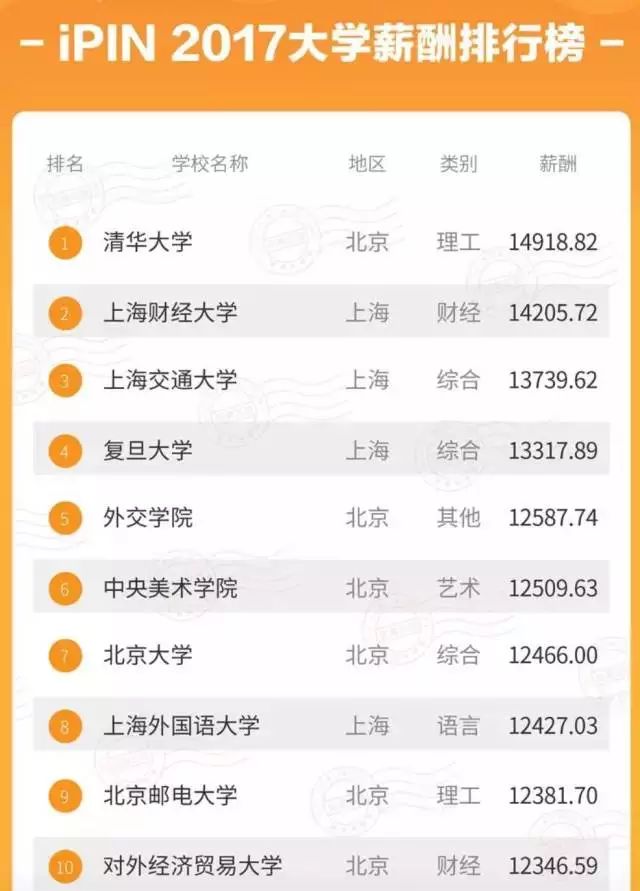Click the orange rank 2 badge
Image resolution: width=640 pixels, height=891 pixels.
[65, 314]
